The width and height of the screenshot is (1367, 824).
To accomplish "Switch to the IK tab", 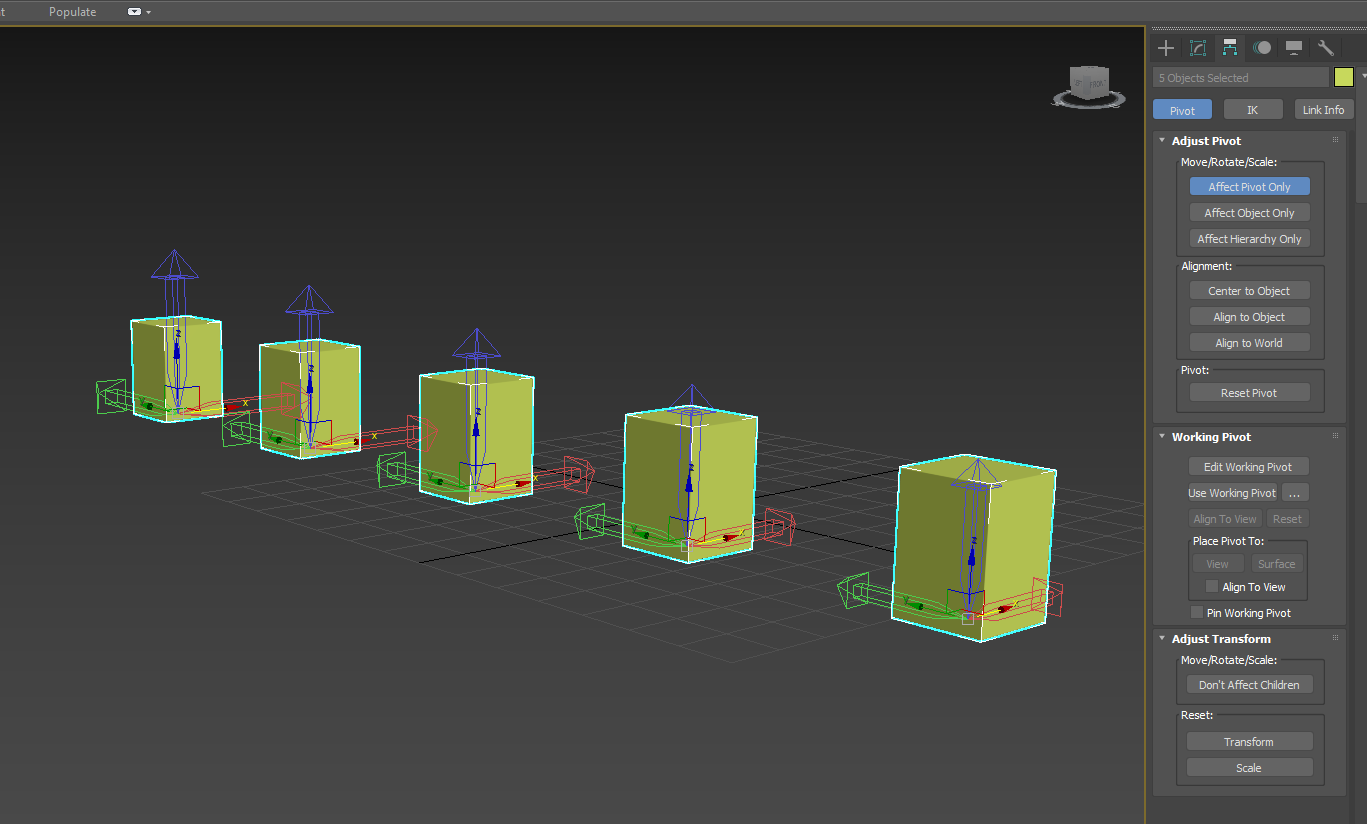I will coord(1253,109).
